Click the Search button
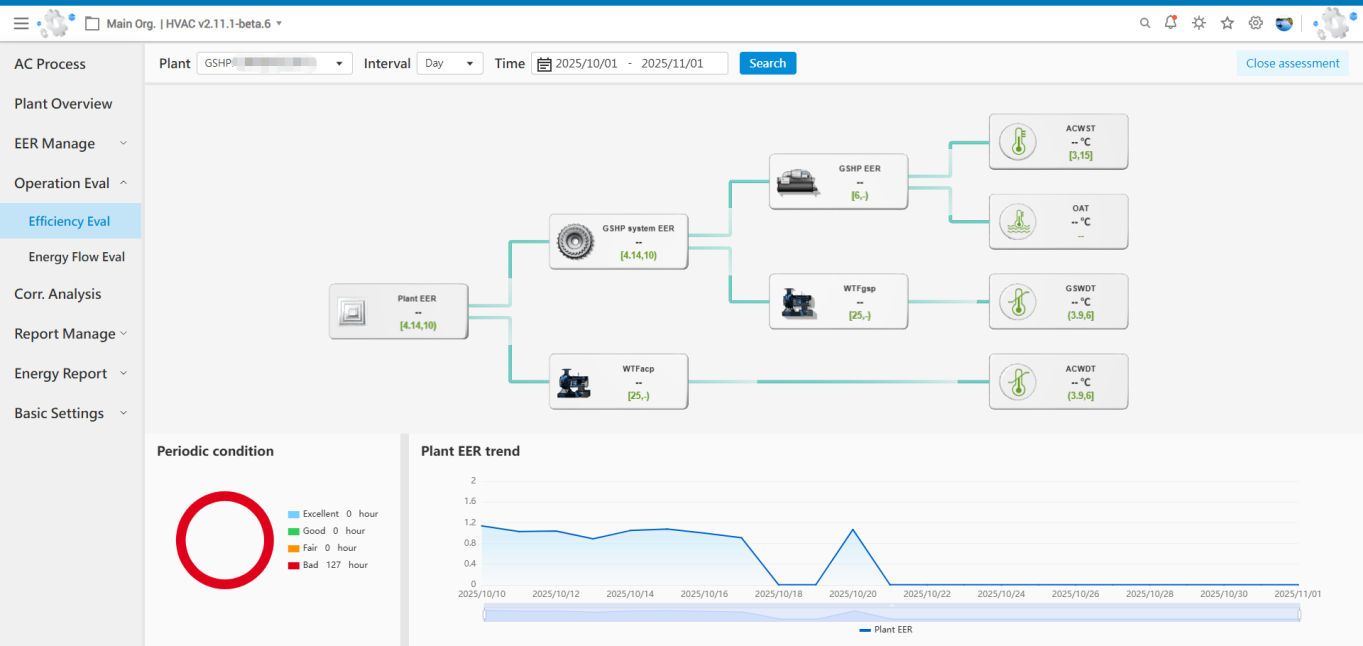This screenshot has height=646, width=1363. pyautogui.click(x=767, y=63)
